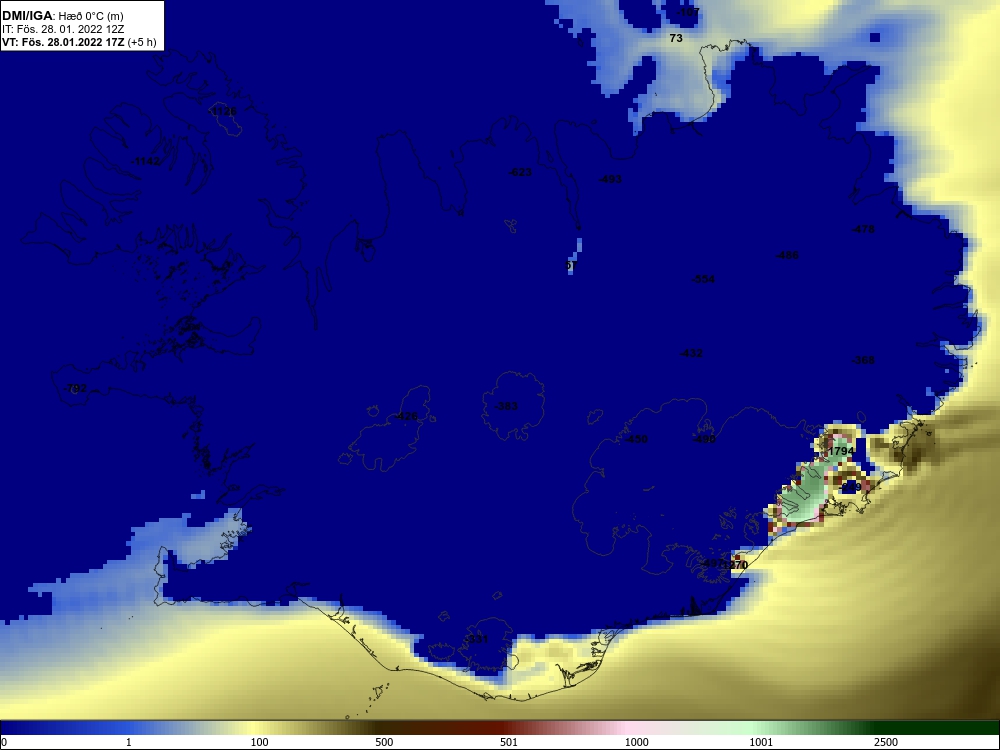
Task: Click the legend label '1001'
Action: (761, 742)
